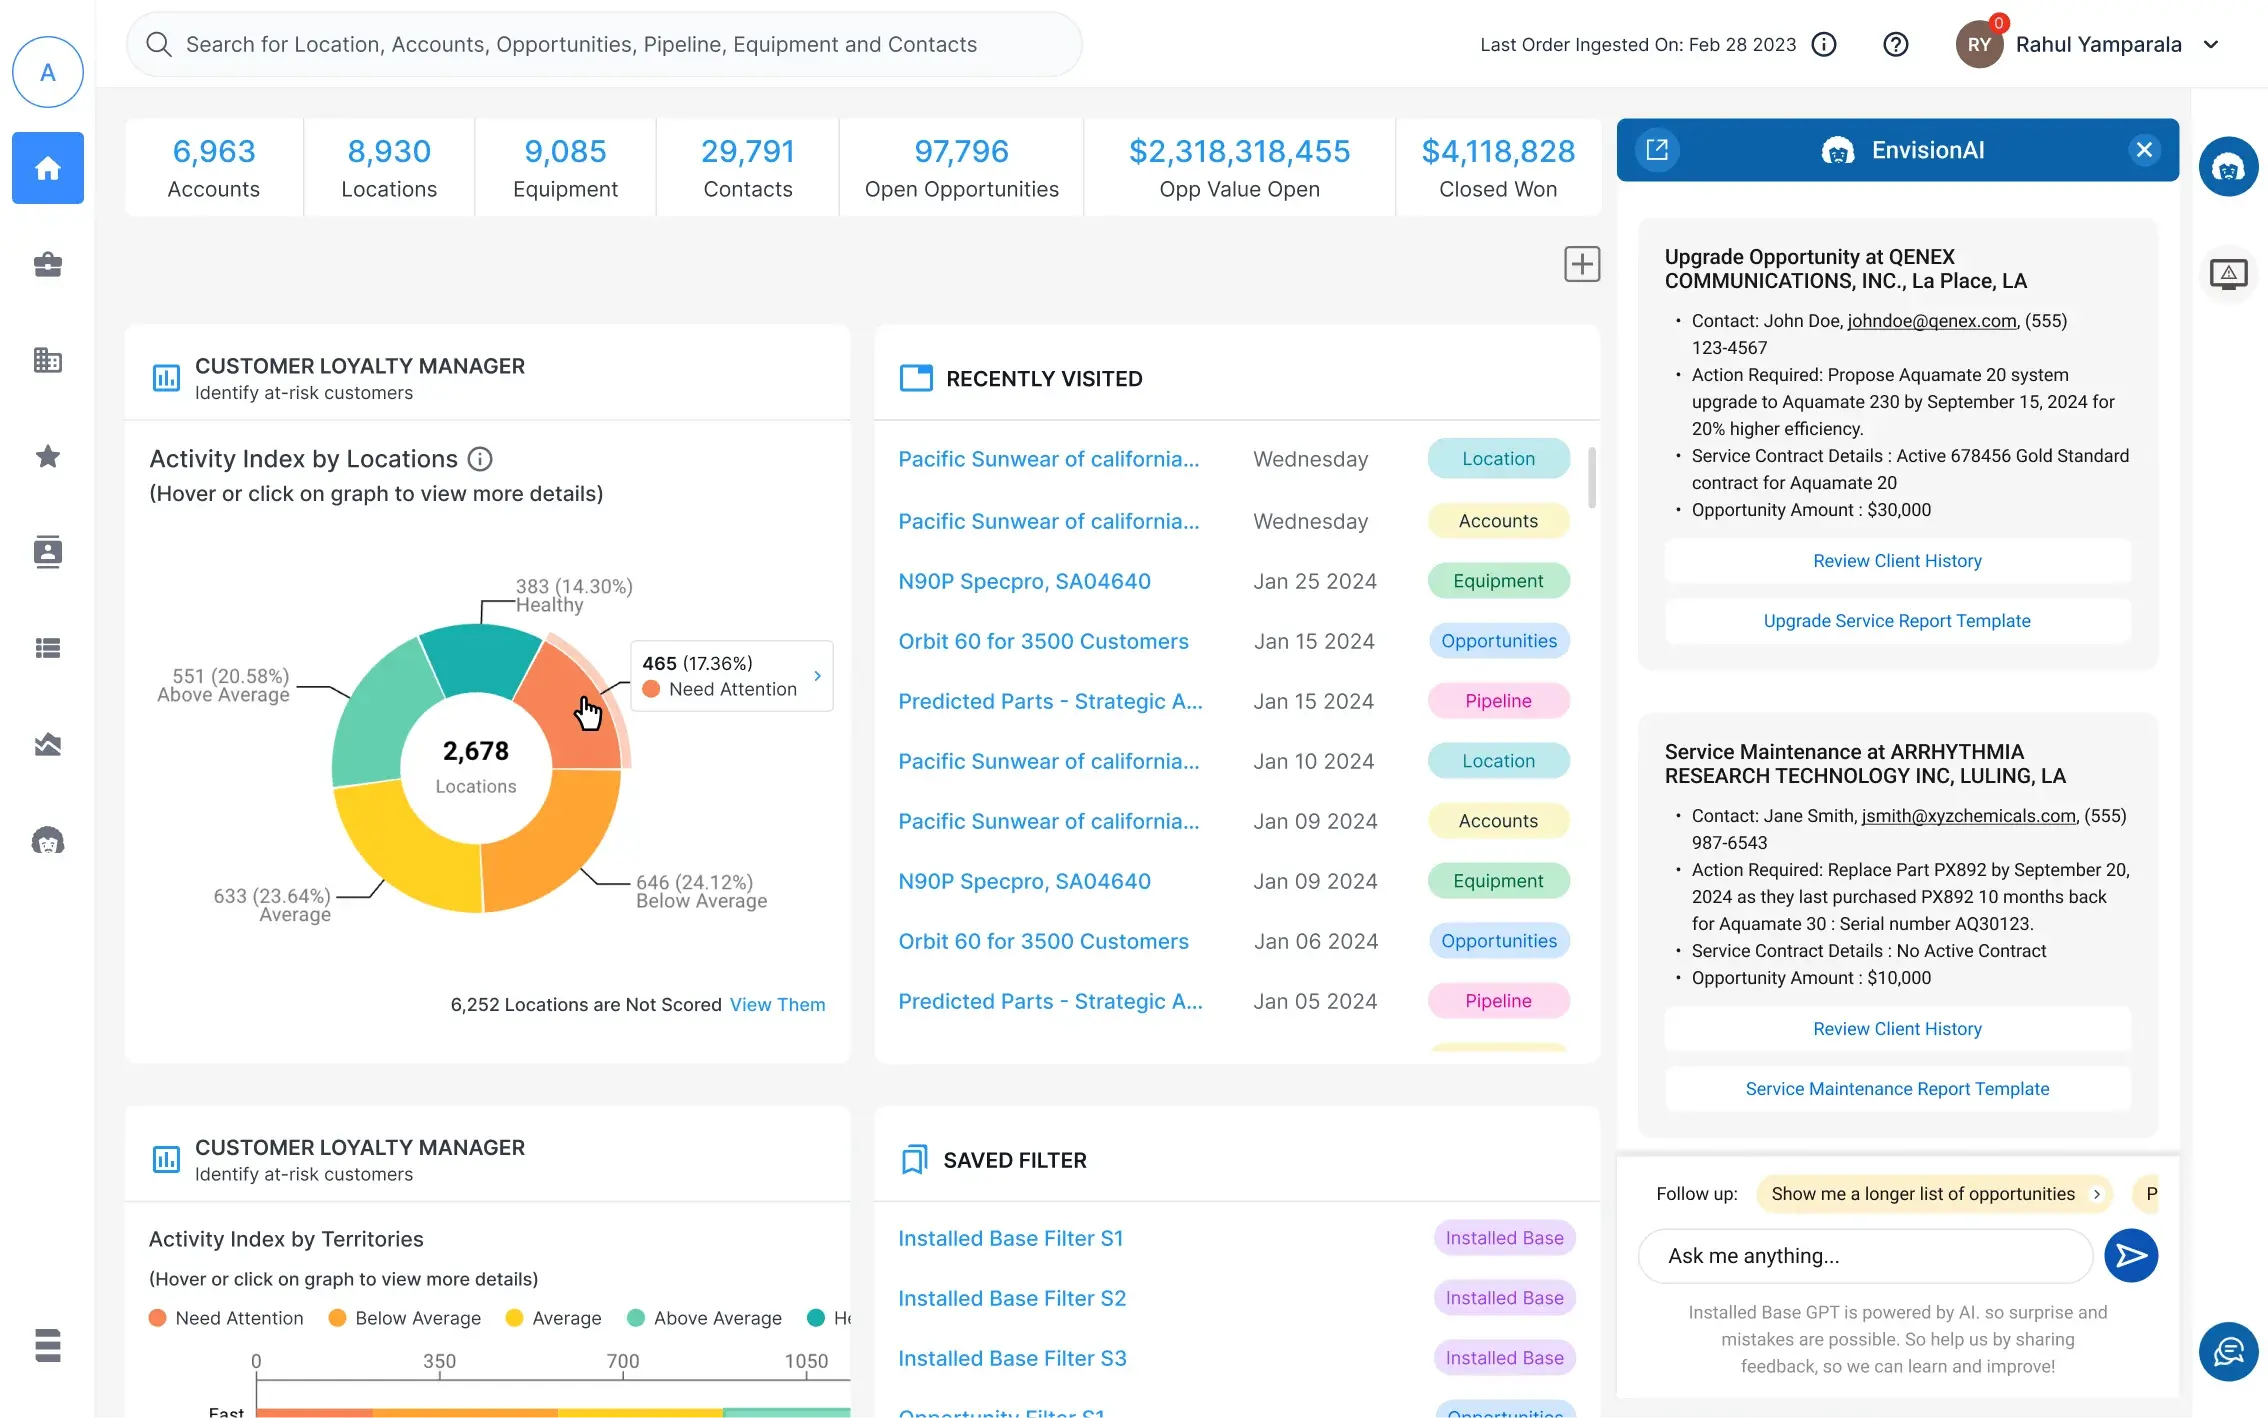This screenshot has width=2268, height=1418.
Task: Click the 29,791 Contacts tile
Action: coord(748,168)
